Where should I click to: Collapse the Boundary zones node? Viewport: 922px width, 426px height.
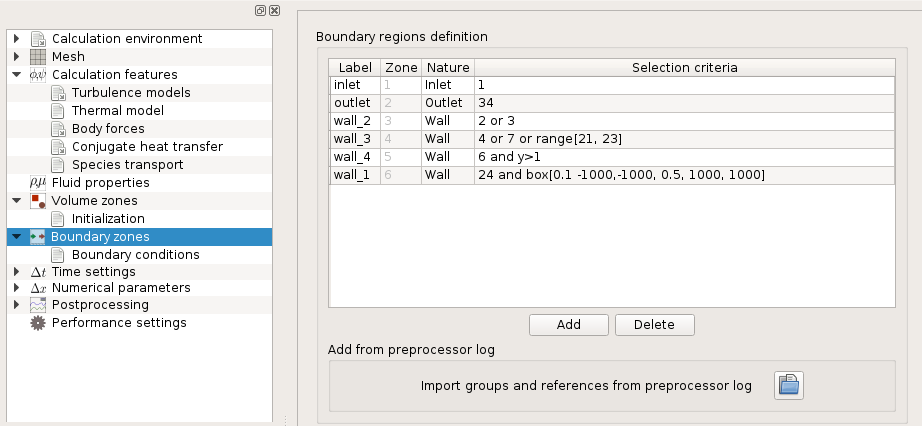click(16, 237)
